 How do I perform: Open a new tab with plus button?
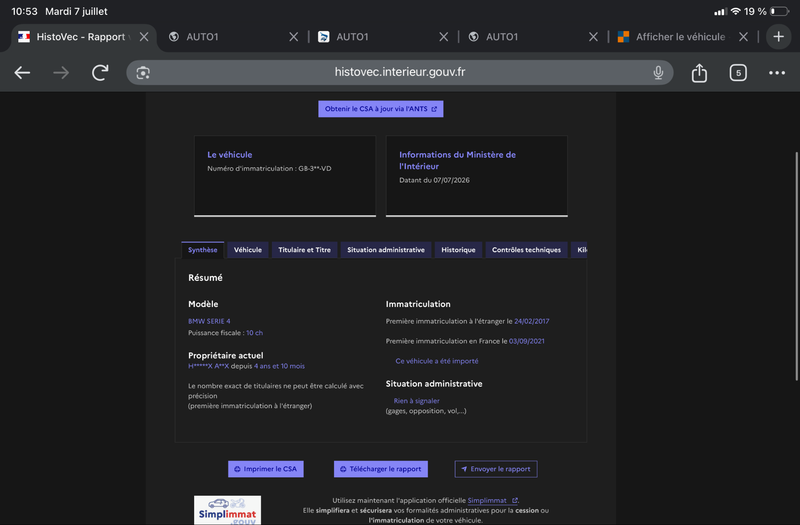(779, 37)
